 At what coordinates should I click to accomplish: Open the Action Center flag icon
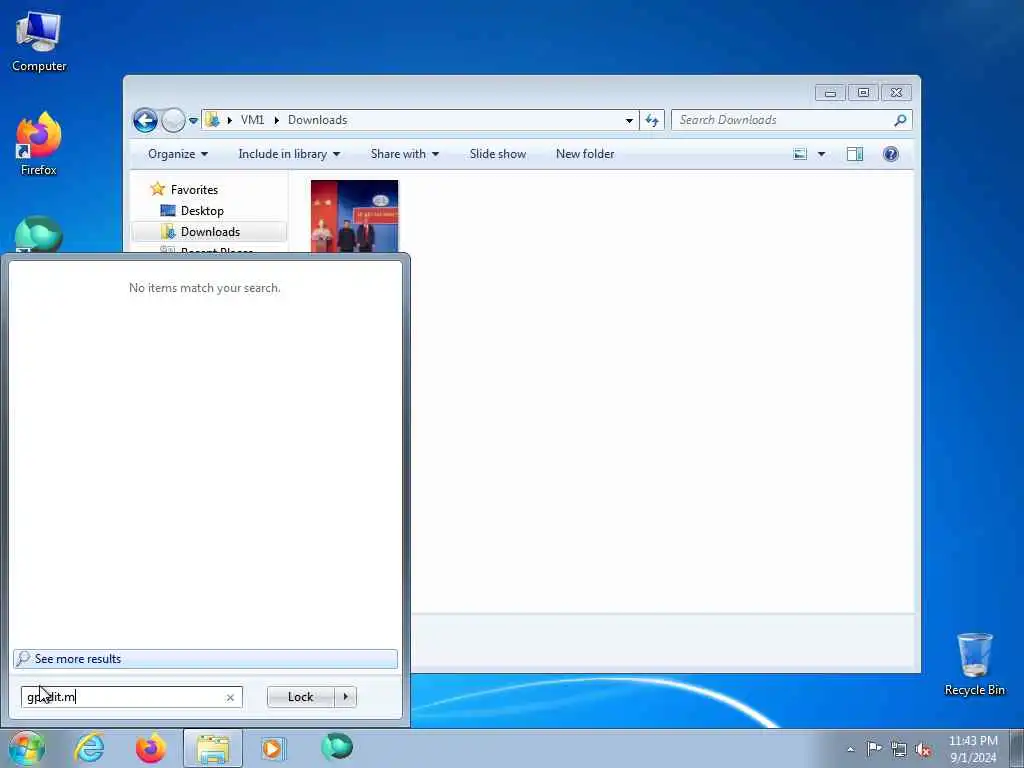(x=874, y=748)
